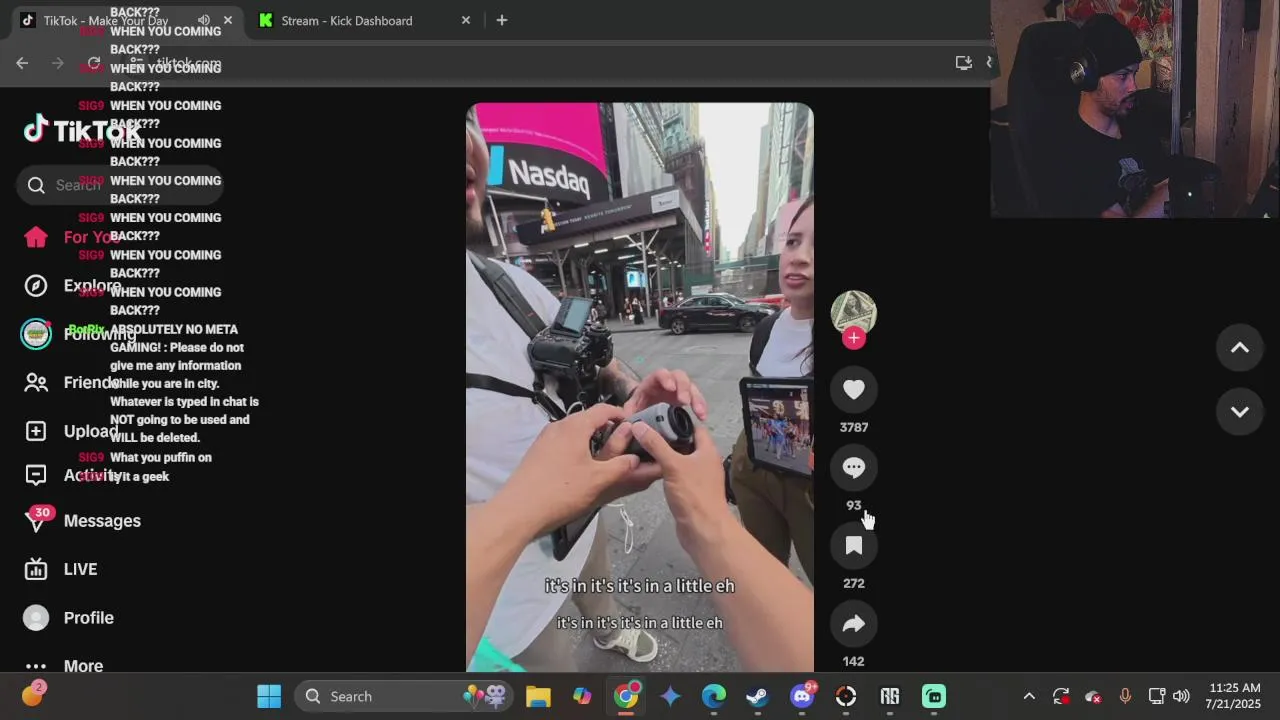Go to the next video with down chevron

point(1239,412)
